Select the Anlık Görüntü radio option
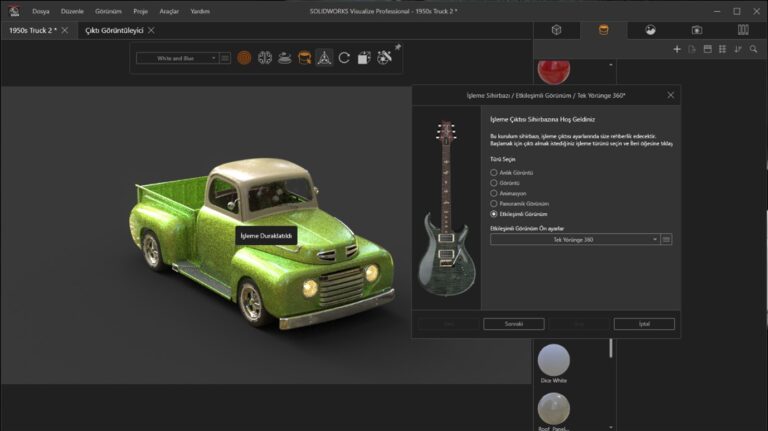The image size is (768, 431). (x=493, y=172)
